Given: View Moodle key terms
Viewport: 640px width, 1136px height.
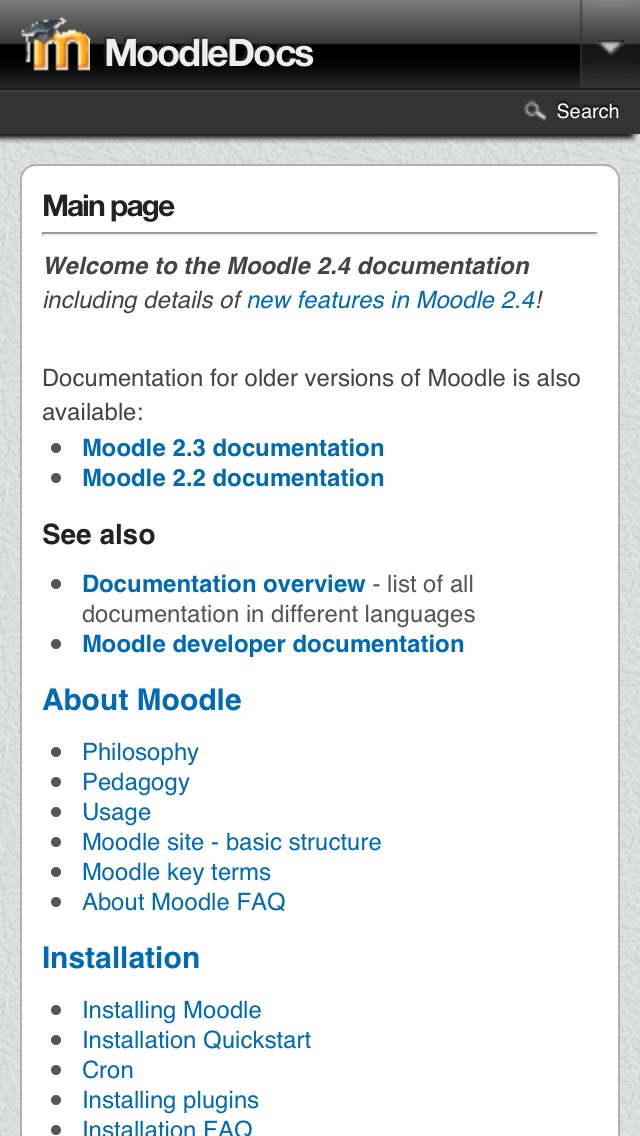Looking at the screenshot, I should tap(176, 872).
